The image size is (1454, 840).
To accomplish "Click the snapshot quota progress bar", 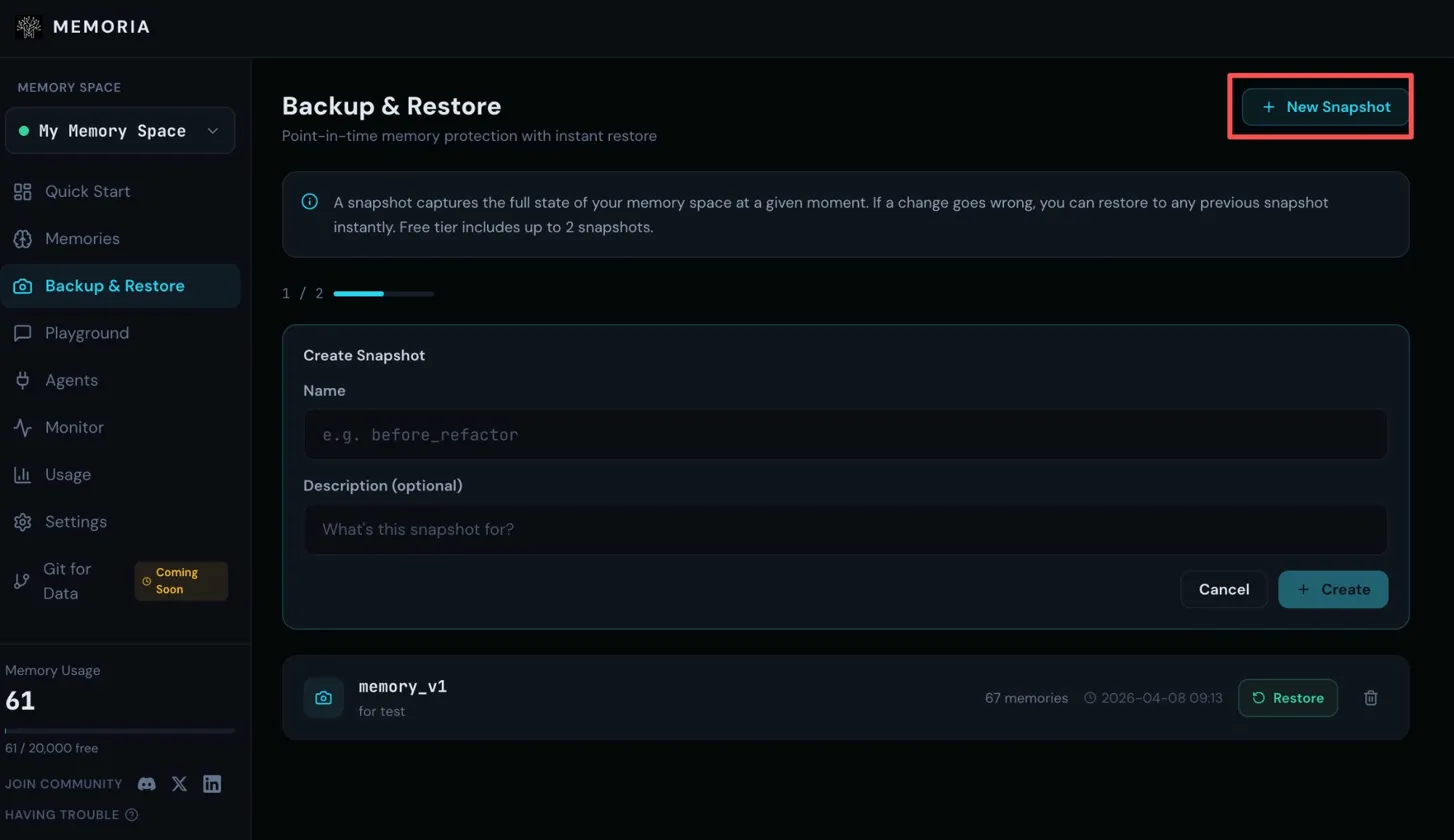I will tap(383, 294).
